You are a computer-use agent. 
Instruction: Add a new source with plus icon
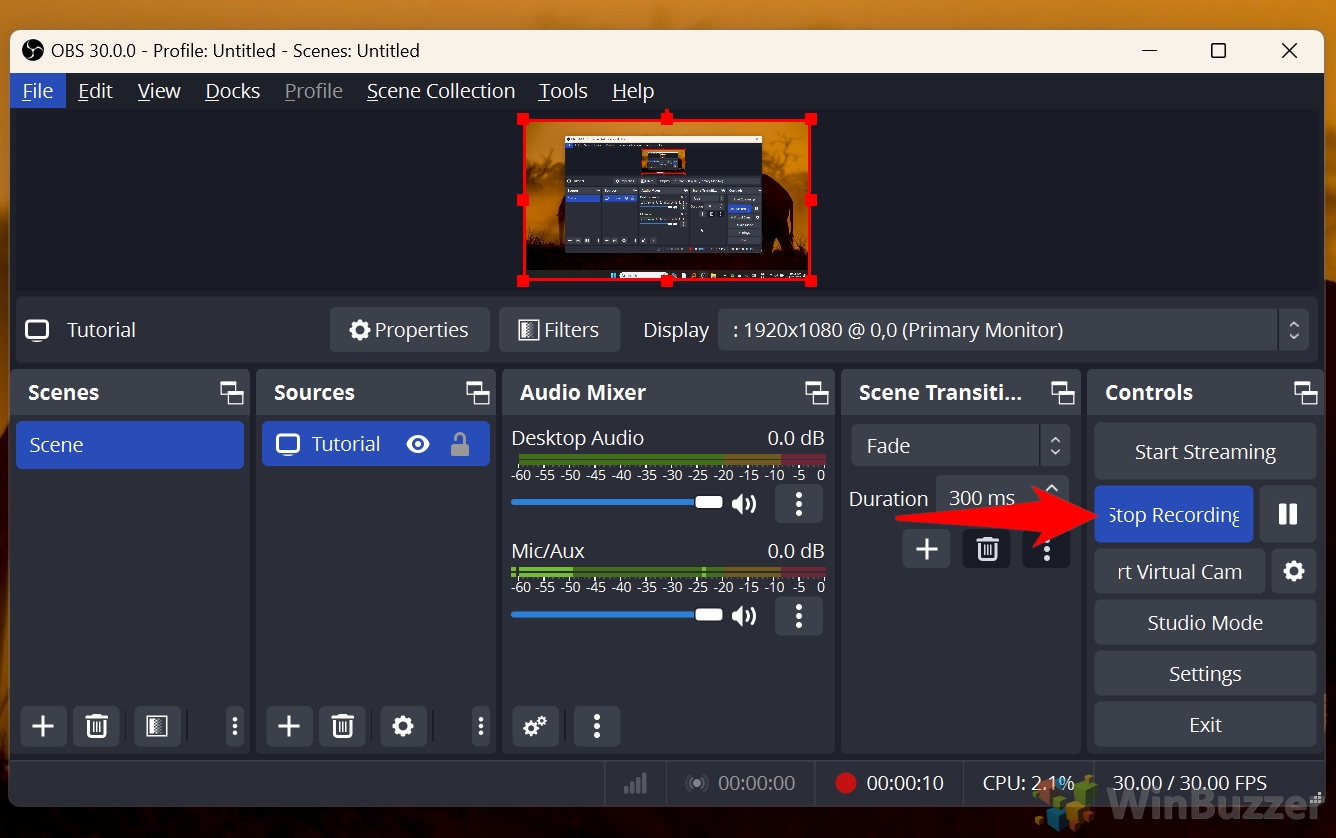(289, 726)
